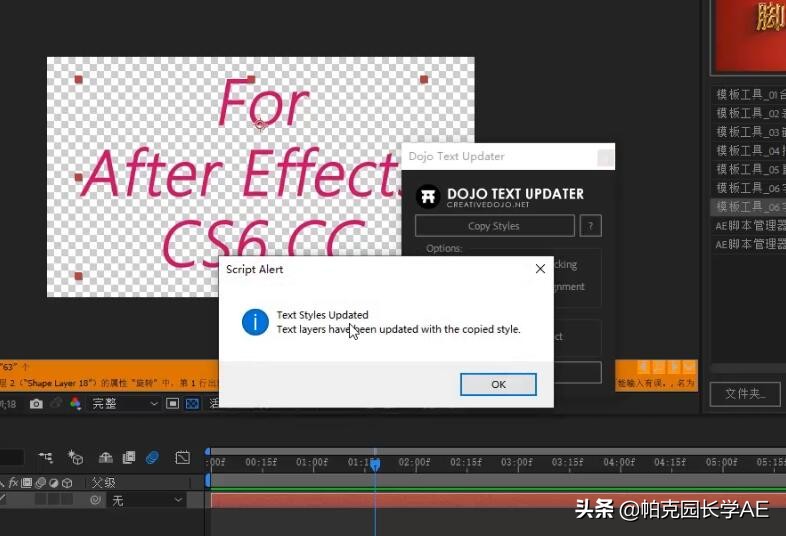Toggle the frame blending icon

tap(129, 457)
